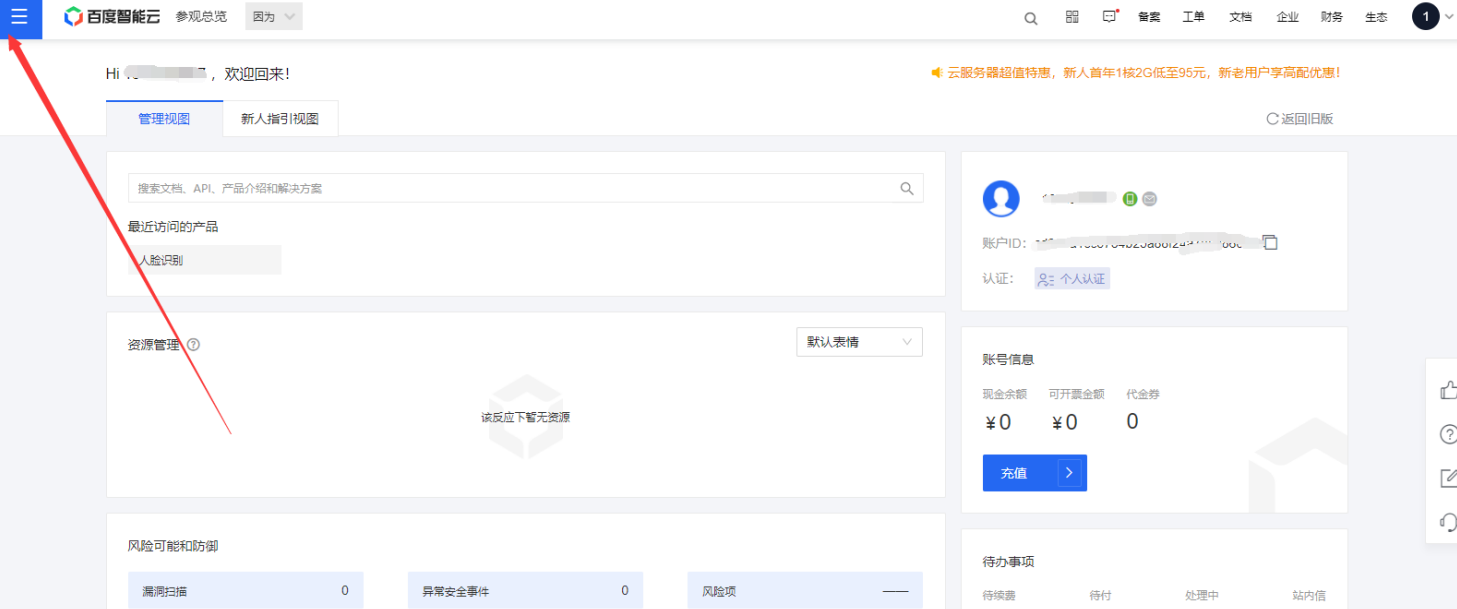The width and height of the screenshot is (1457, 609).
Task: Open the message notifications icon
Action: coord(1109,17)
